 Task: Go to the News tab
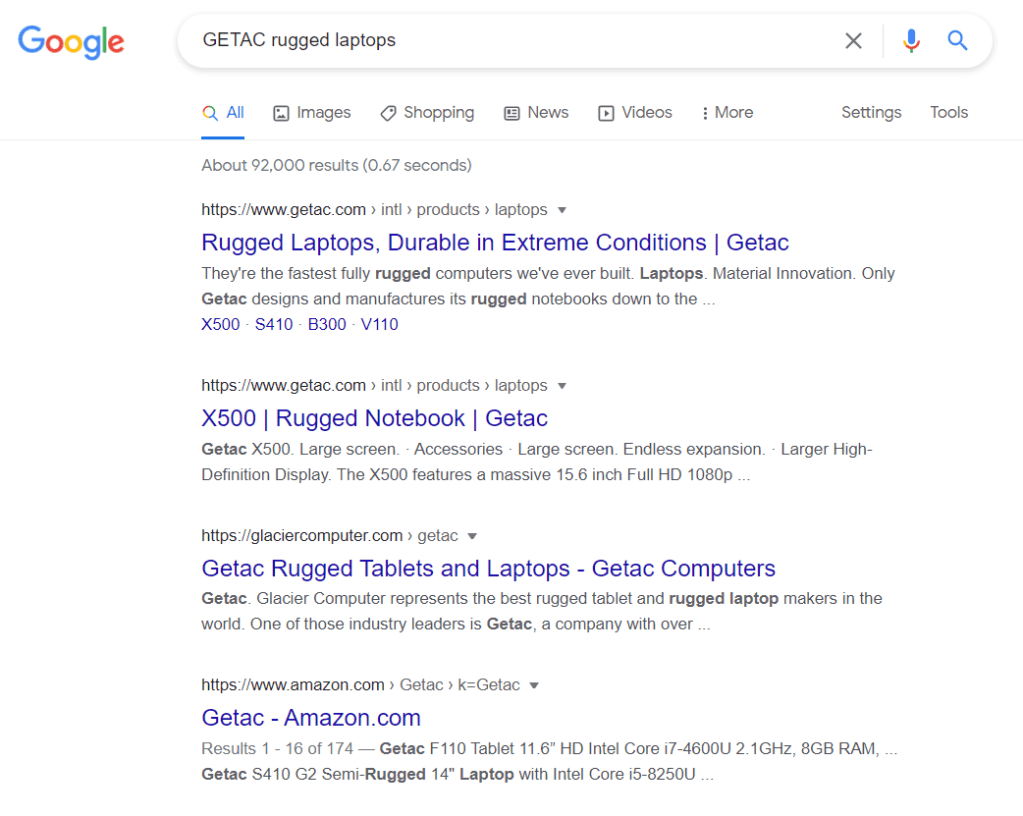pos(536,113)
